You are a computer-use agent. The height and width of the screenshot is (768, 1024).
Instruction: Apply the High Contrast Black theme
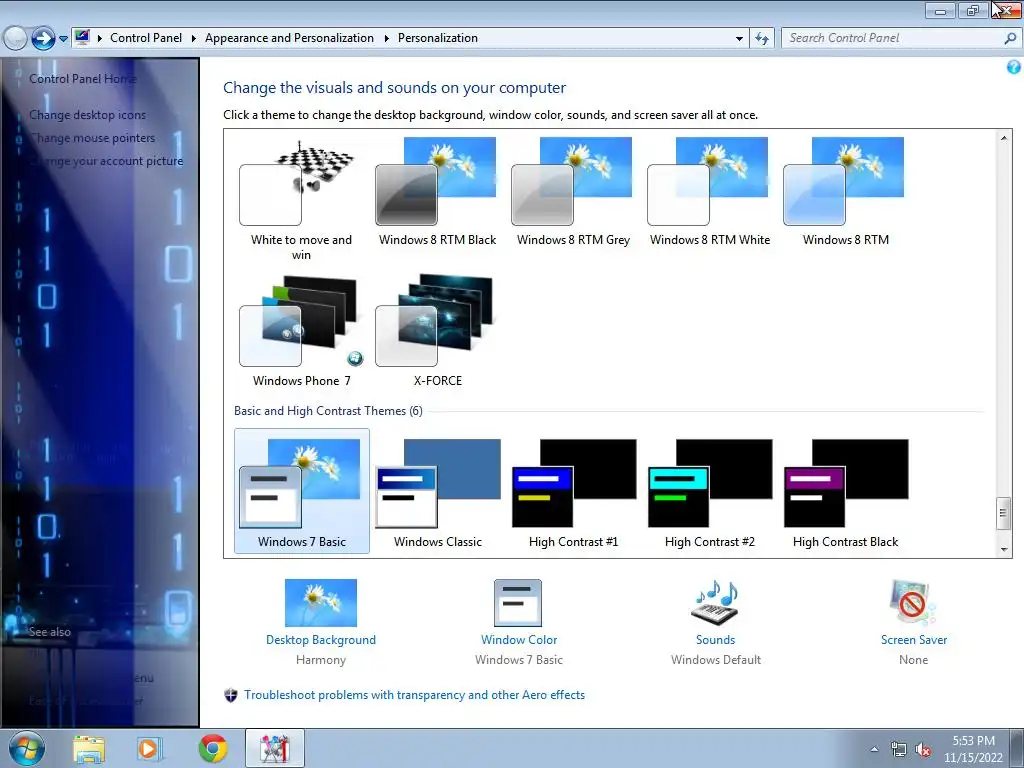pos(845,493)
